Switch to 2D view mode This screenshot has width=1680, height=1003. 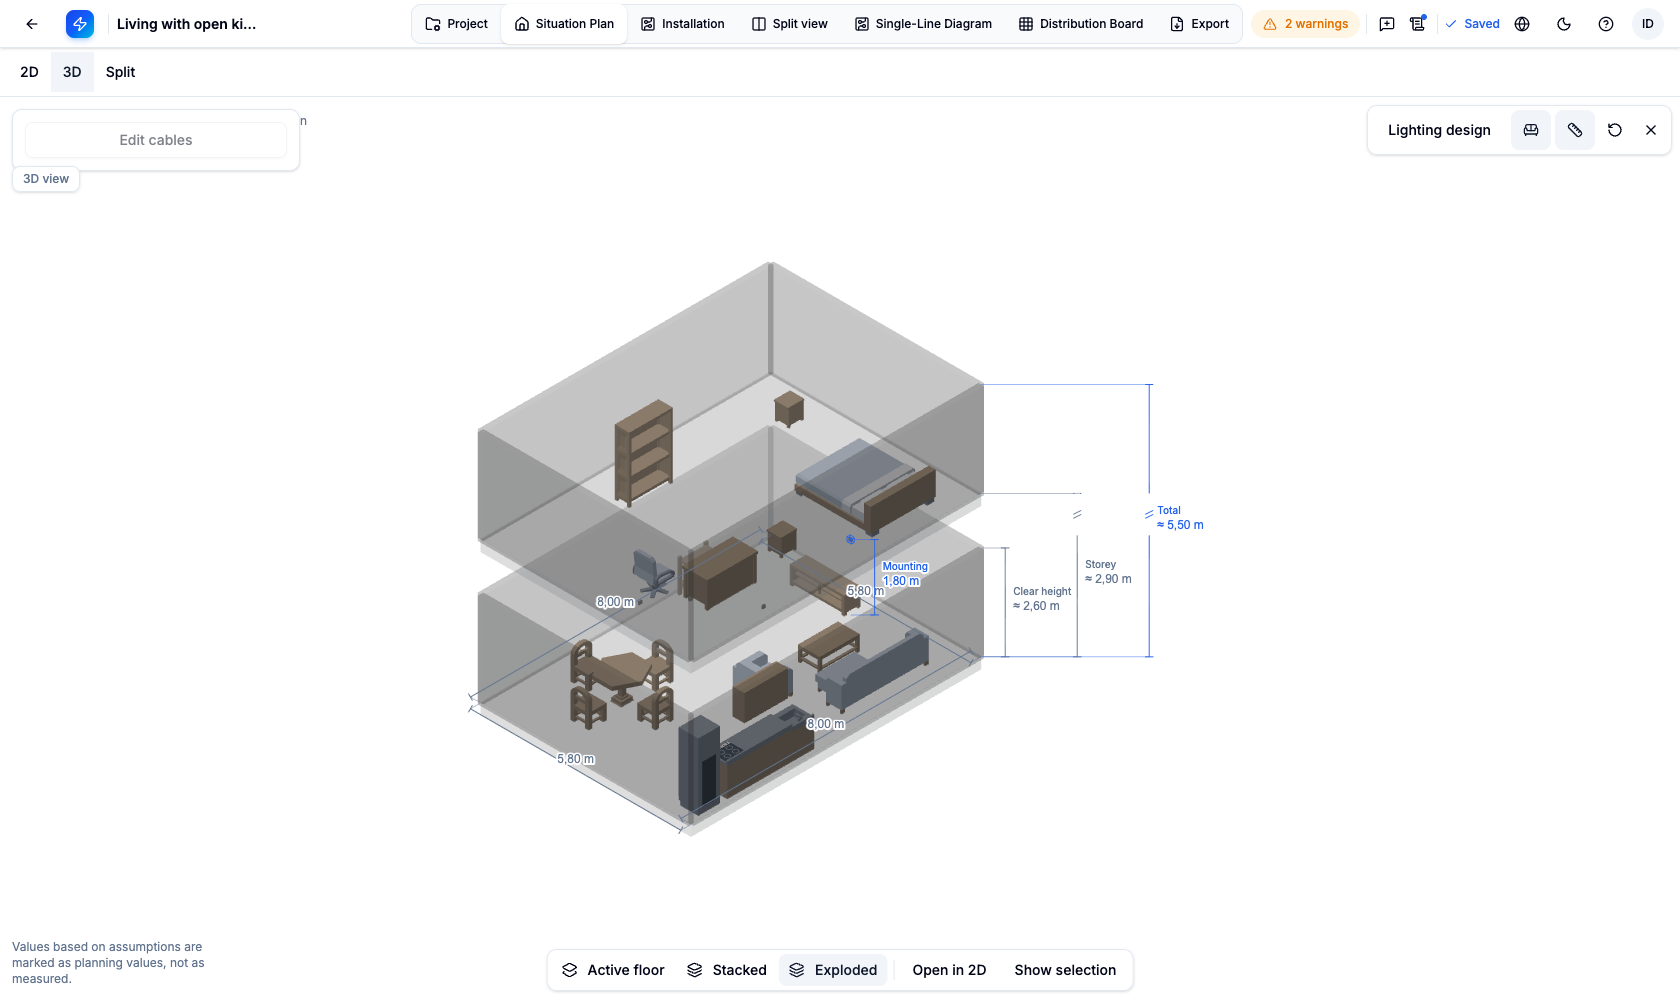pos(29,72)
